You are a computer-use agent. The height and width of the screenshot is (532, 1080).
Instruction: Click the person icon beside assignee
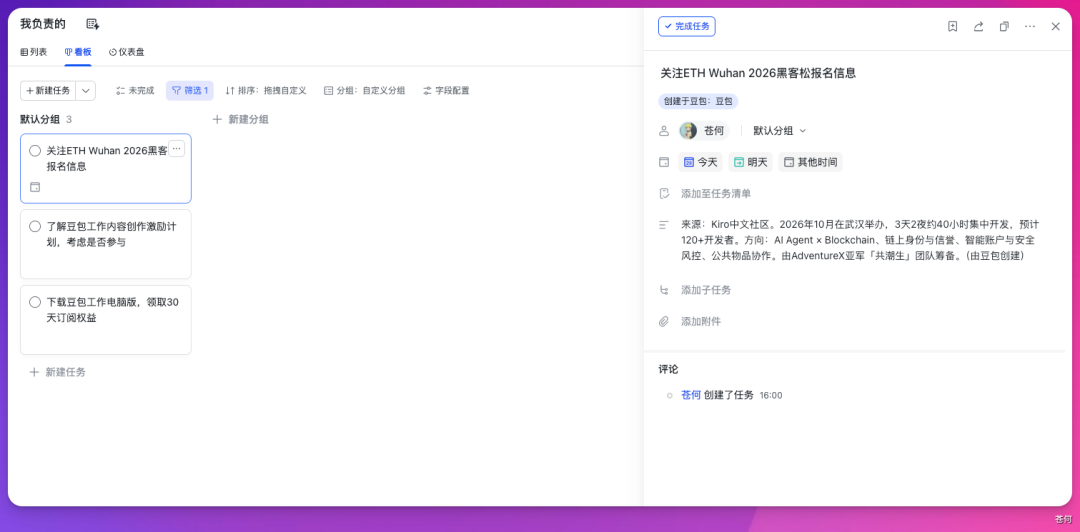[664, 130]
